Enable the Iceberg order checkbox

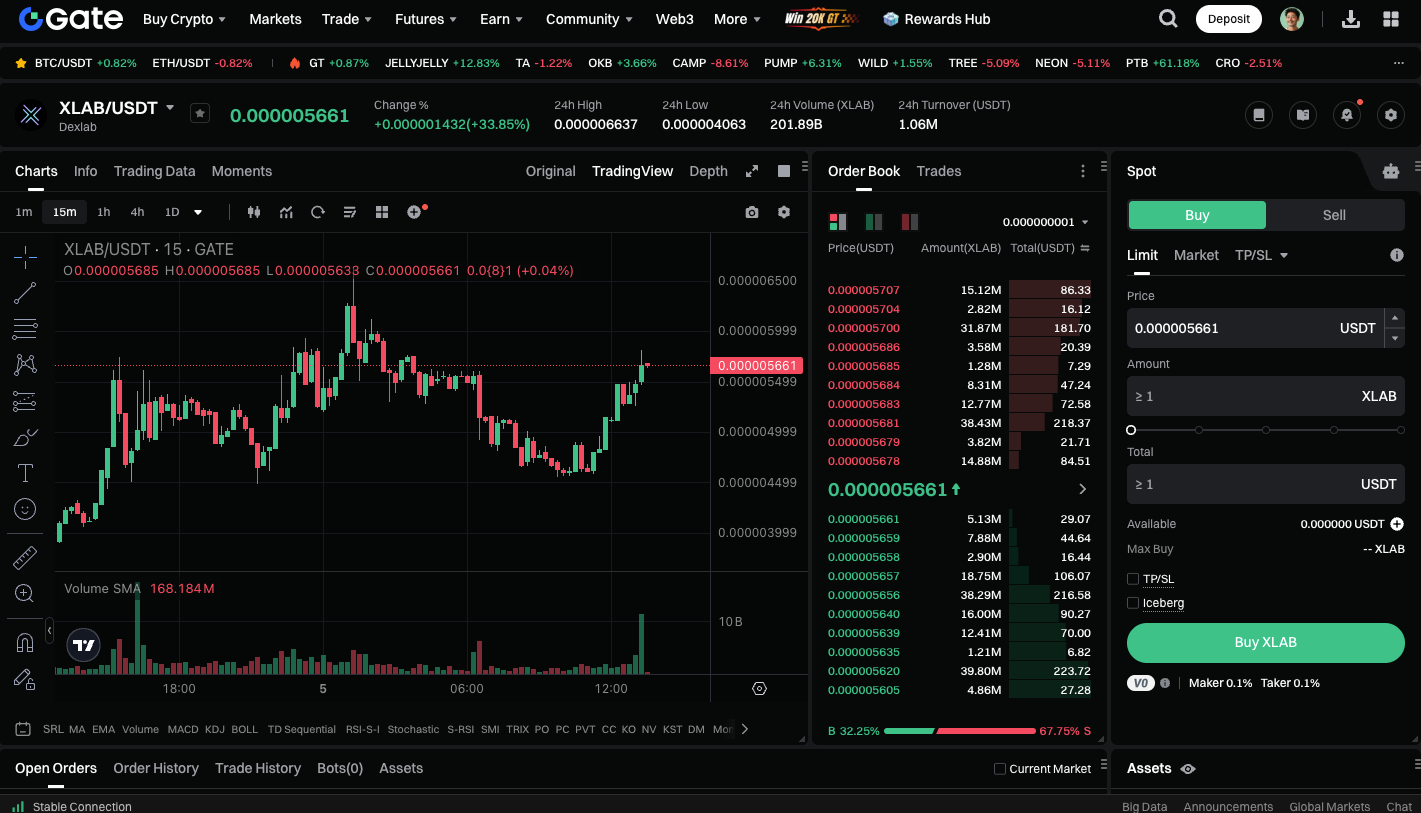coord(1133,603)
